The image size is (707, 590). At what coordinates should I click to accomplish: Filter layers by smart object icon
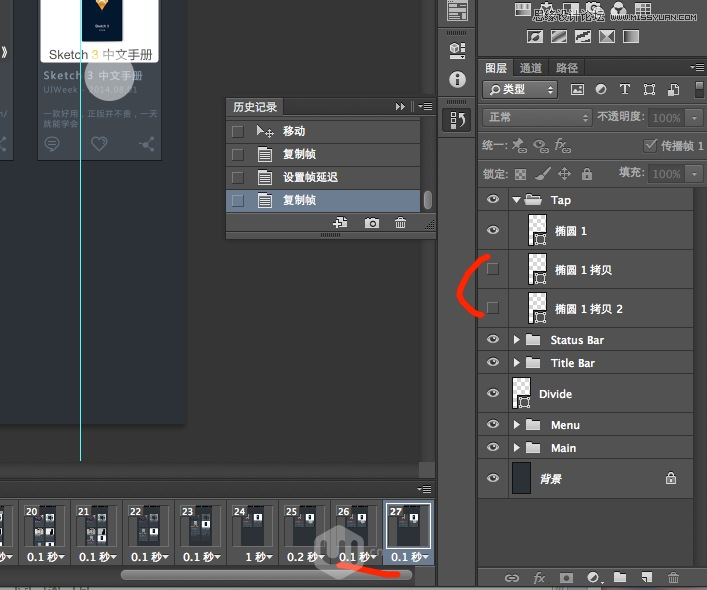pyautogui.click(x=673, y=89)
